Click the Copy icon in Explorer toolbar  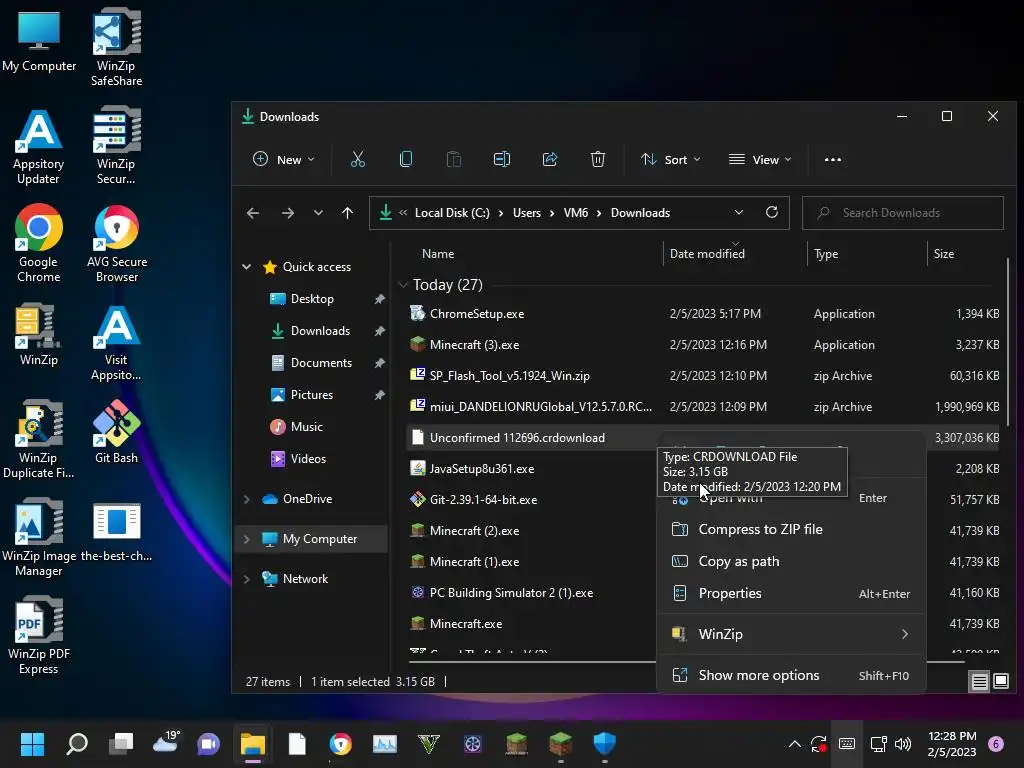pos(406,159)
